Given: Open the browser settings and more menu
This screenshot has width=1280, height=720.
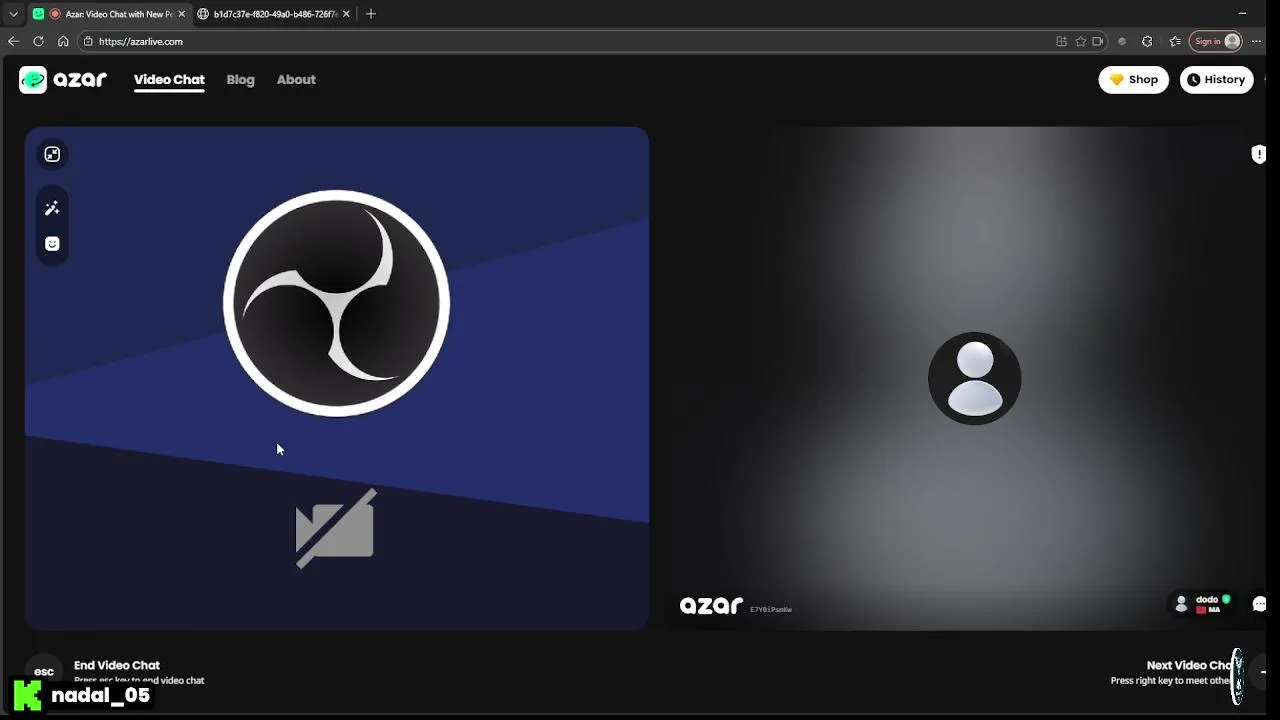Looking at the screenshot, I should tap(1257, 41).
